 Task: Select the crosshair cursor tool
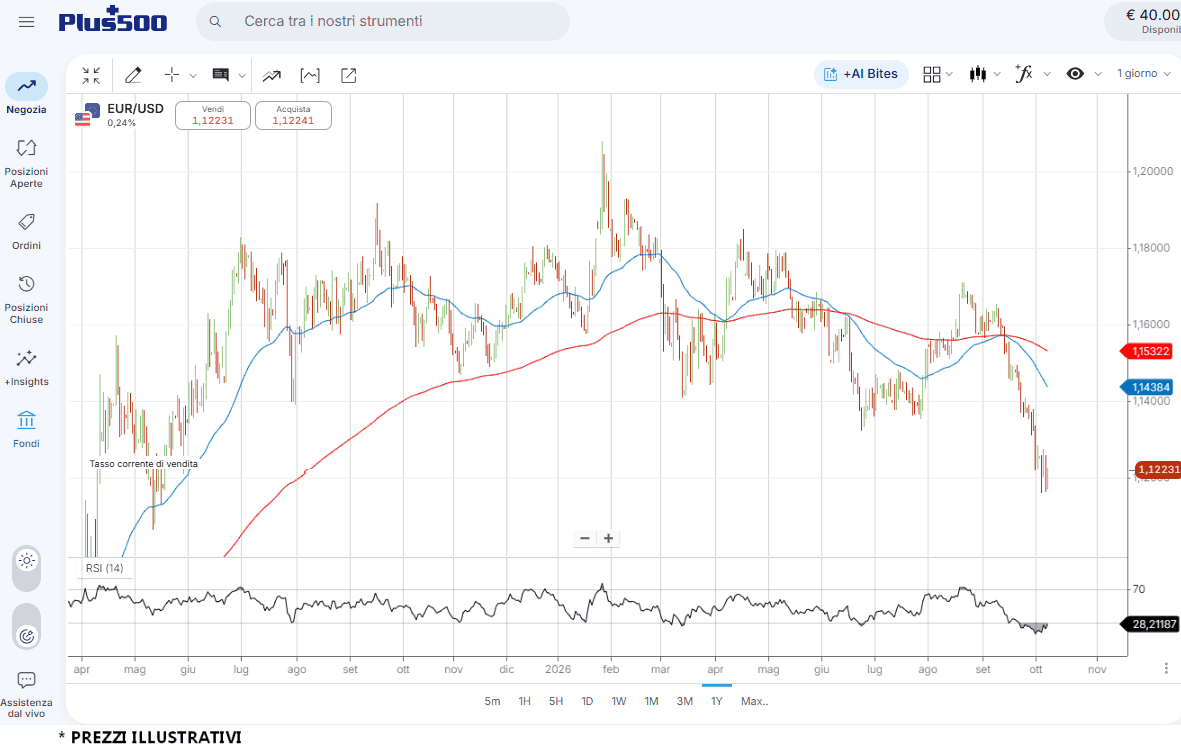pyautogui.click(x=172, y=75)
